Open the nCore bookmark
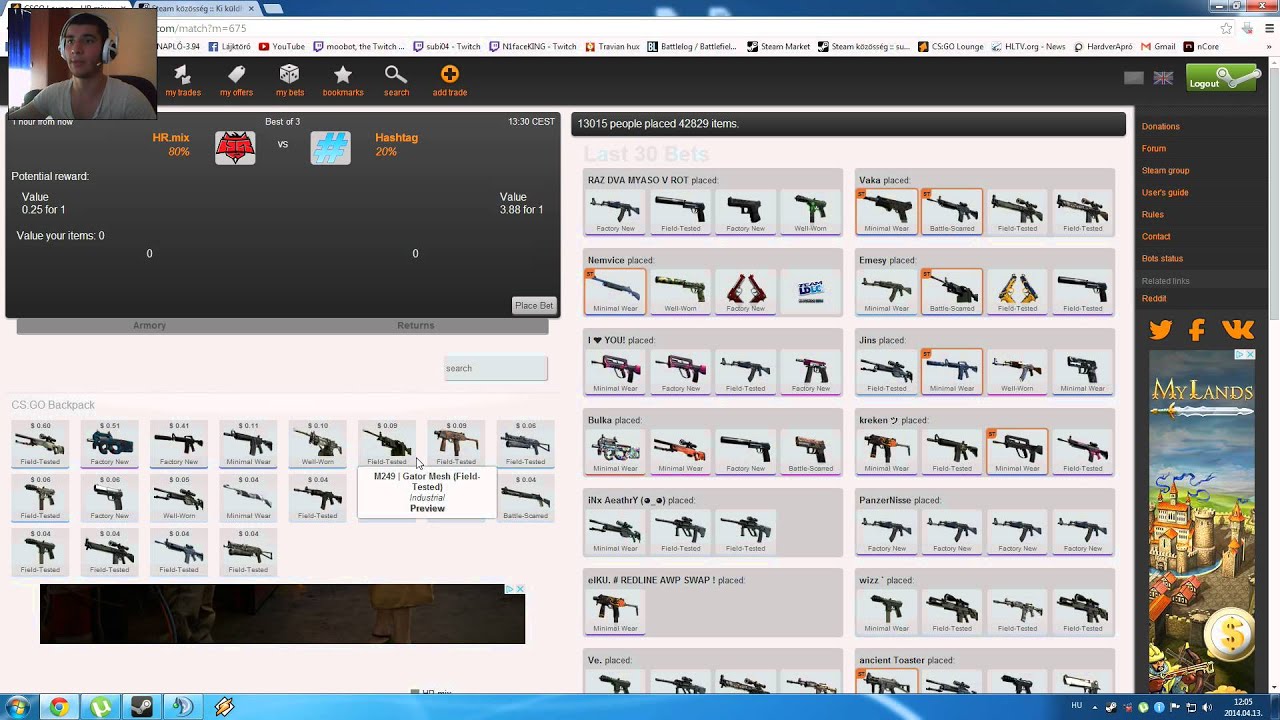 click(x=1201, y=46)
